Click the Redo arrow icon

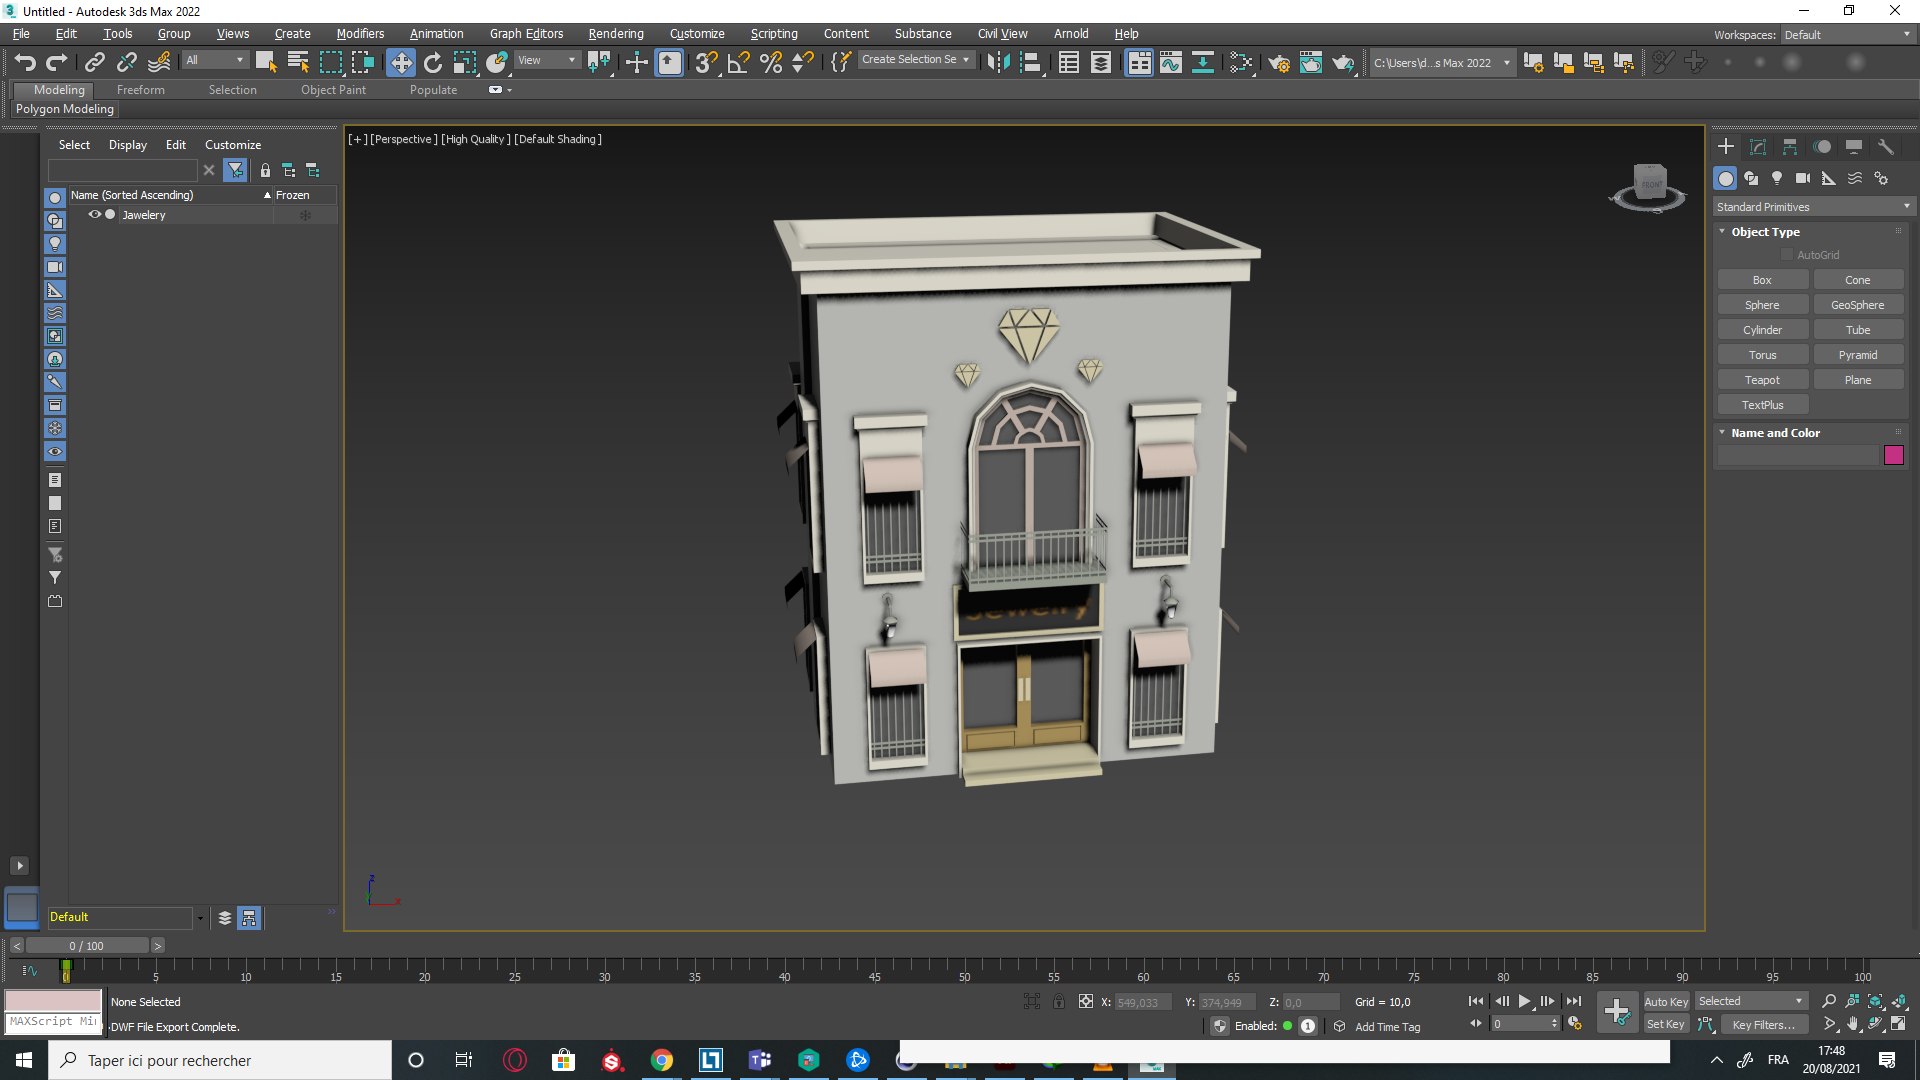(57, 62)
